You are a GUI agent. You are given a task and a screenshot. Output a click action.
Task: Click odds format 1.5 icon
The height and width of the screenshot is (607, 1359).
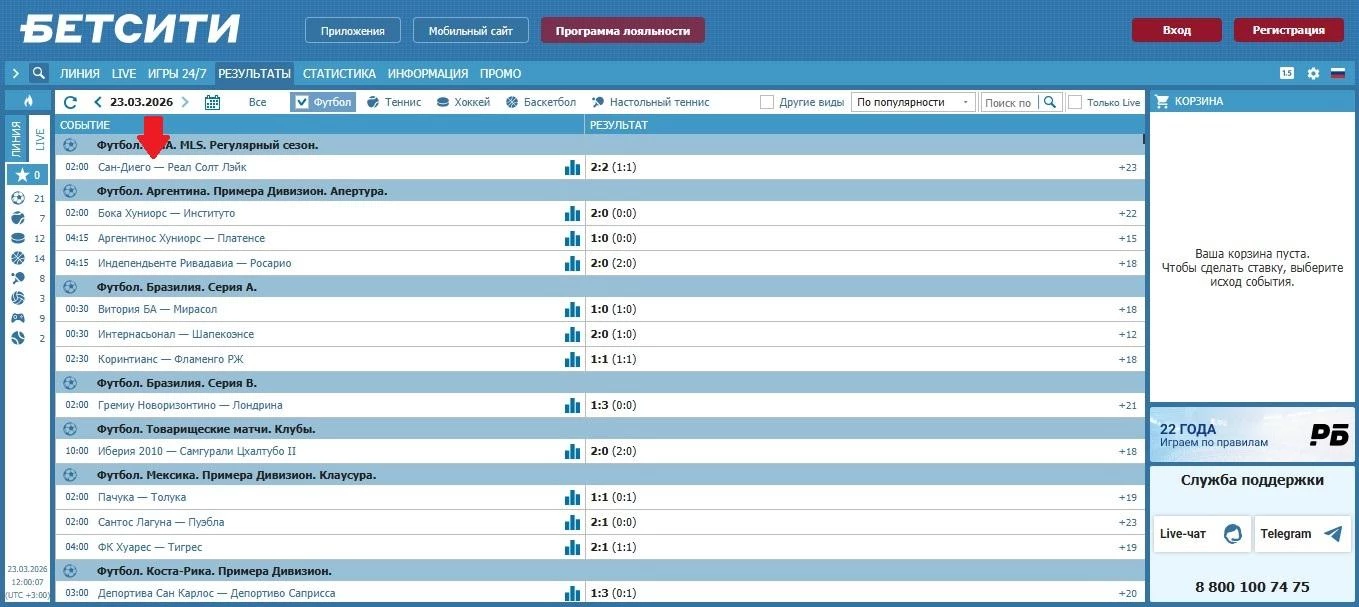pyautogui.click(x=1287, y=73)
